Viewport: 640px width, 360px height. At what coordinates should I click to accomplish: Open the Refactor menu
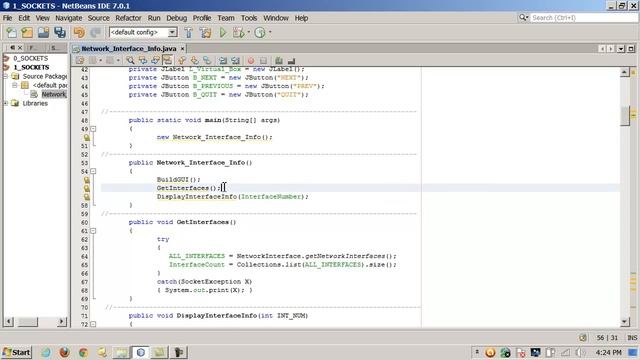click(128, 18)
